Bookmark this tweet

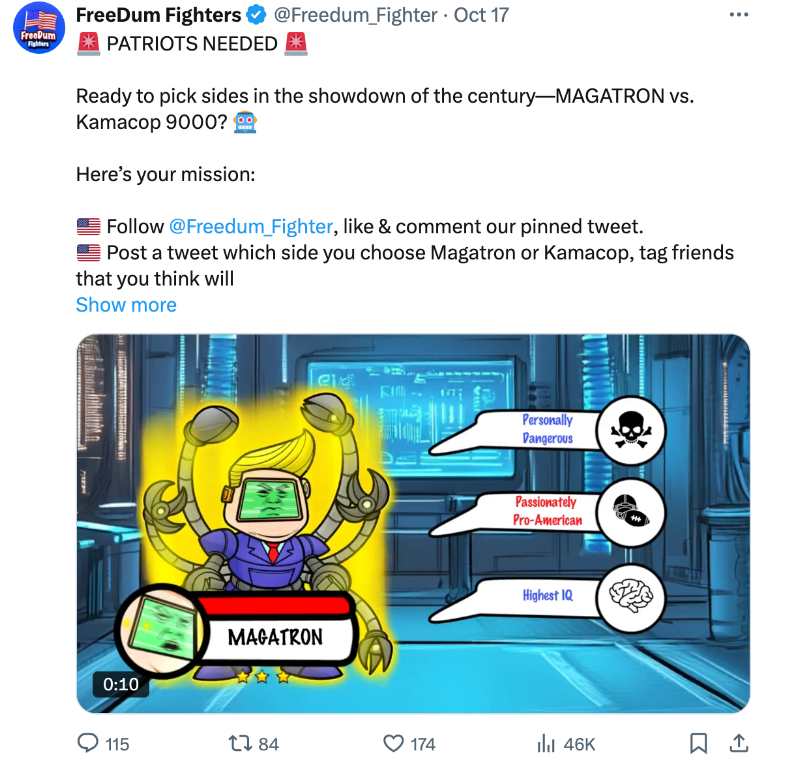(x=698, y=743)
